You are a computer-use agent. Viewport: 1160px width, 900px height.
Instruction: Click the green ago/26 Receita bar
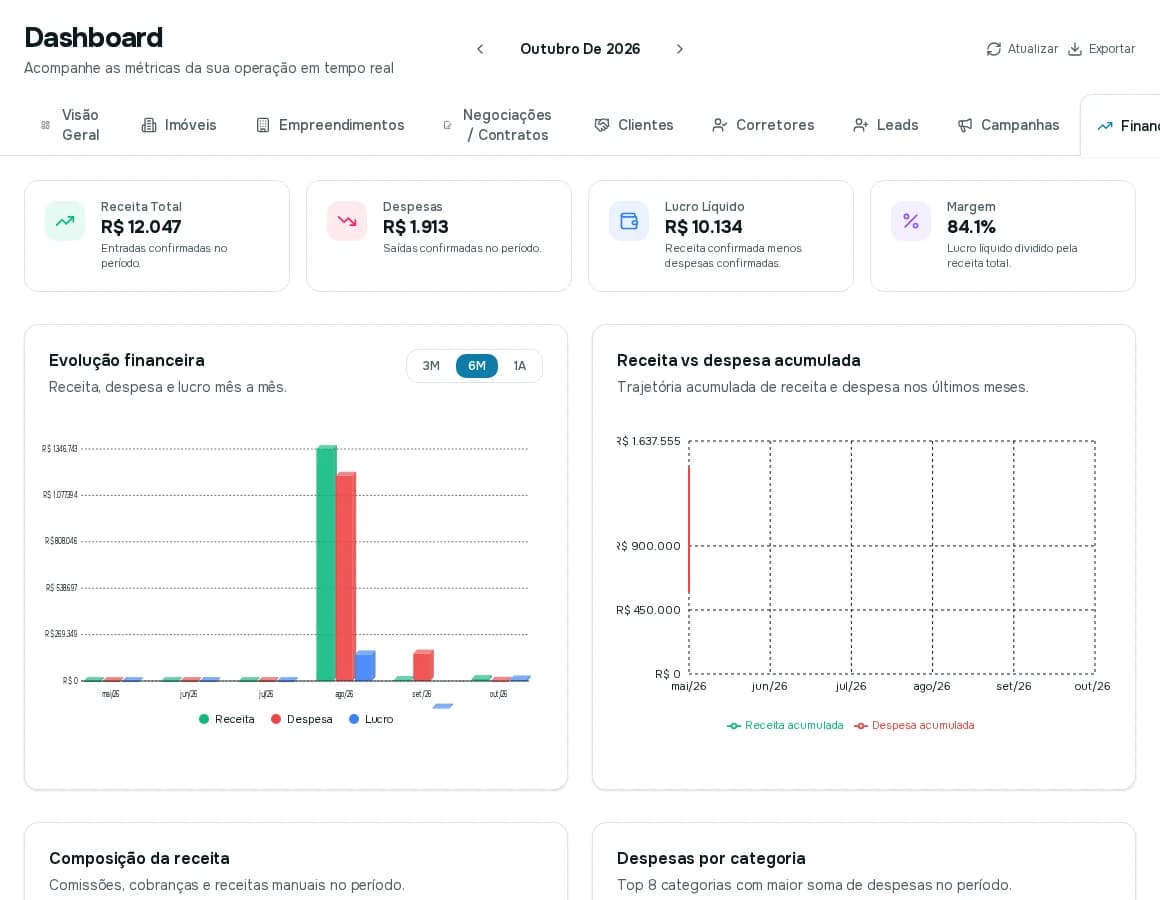[326, 563]
